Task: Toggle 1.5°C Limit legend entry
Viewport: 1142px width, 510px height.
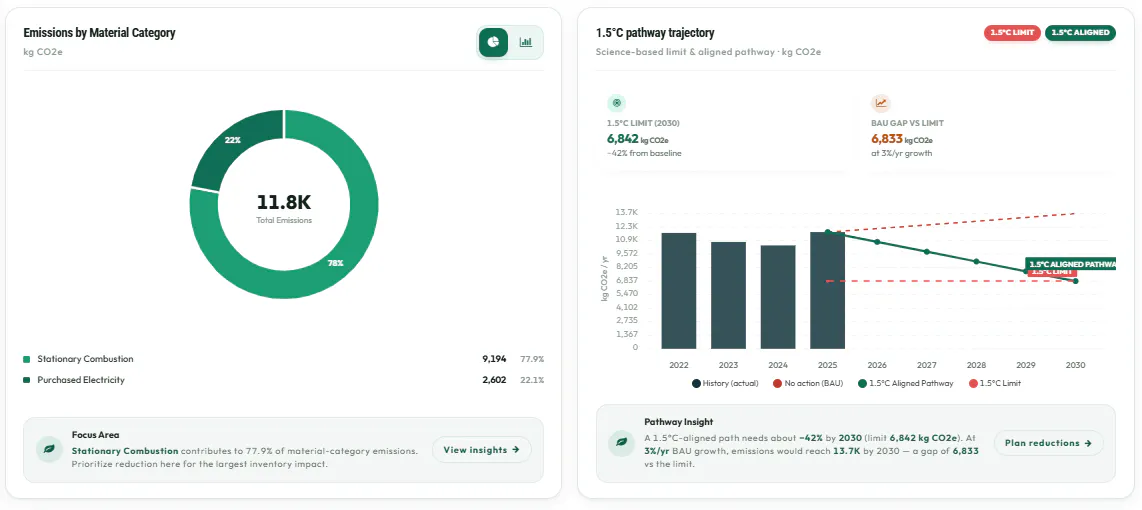Action: (x=995, y=383)
